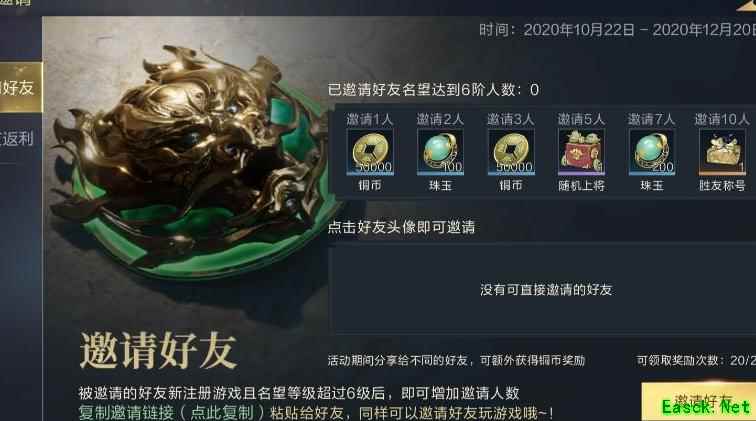This screenshot has height=421, width=756.
Task: Click the 邀请5人 tier label
Action: point(581,119)
